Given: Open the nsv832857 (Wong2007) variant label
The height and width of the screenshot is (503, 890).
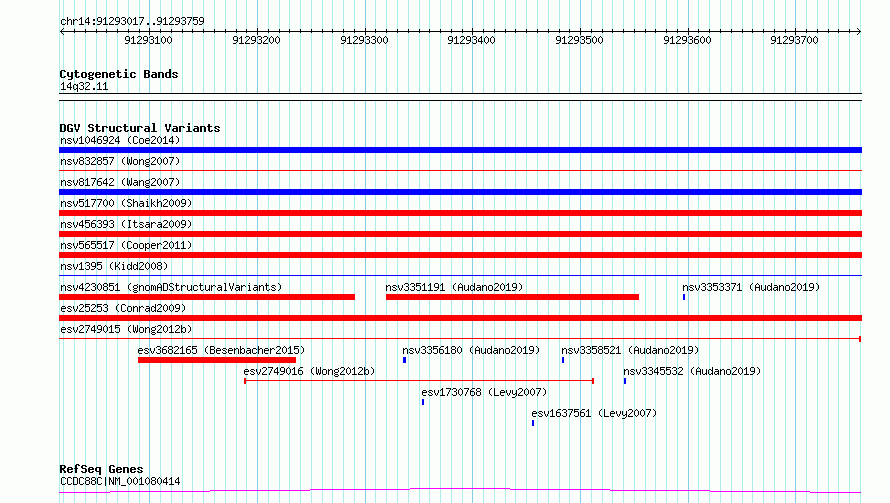Looking at the screenshot, I should [120, 161].
